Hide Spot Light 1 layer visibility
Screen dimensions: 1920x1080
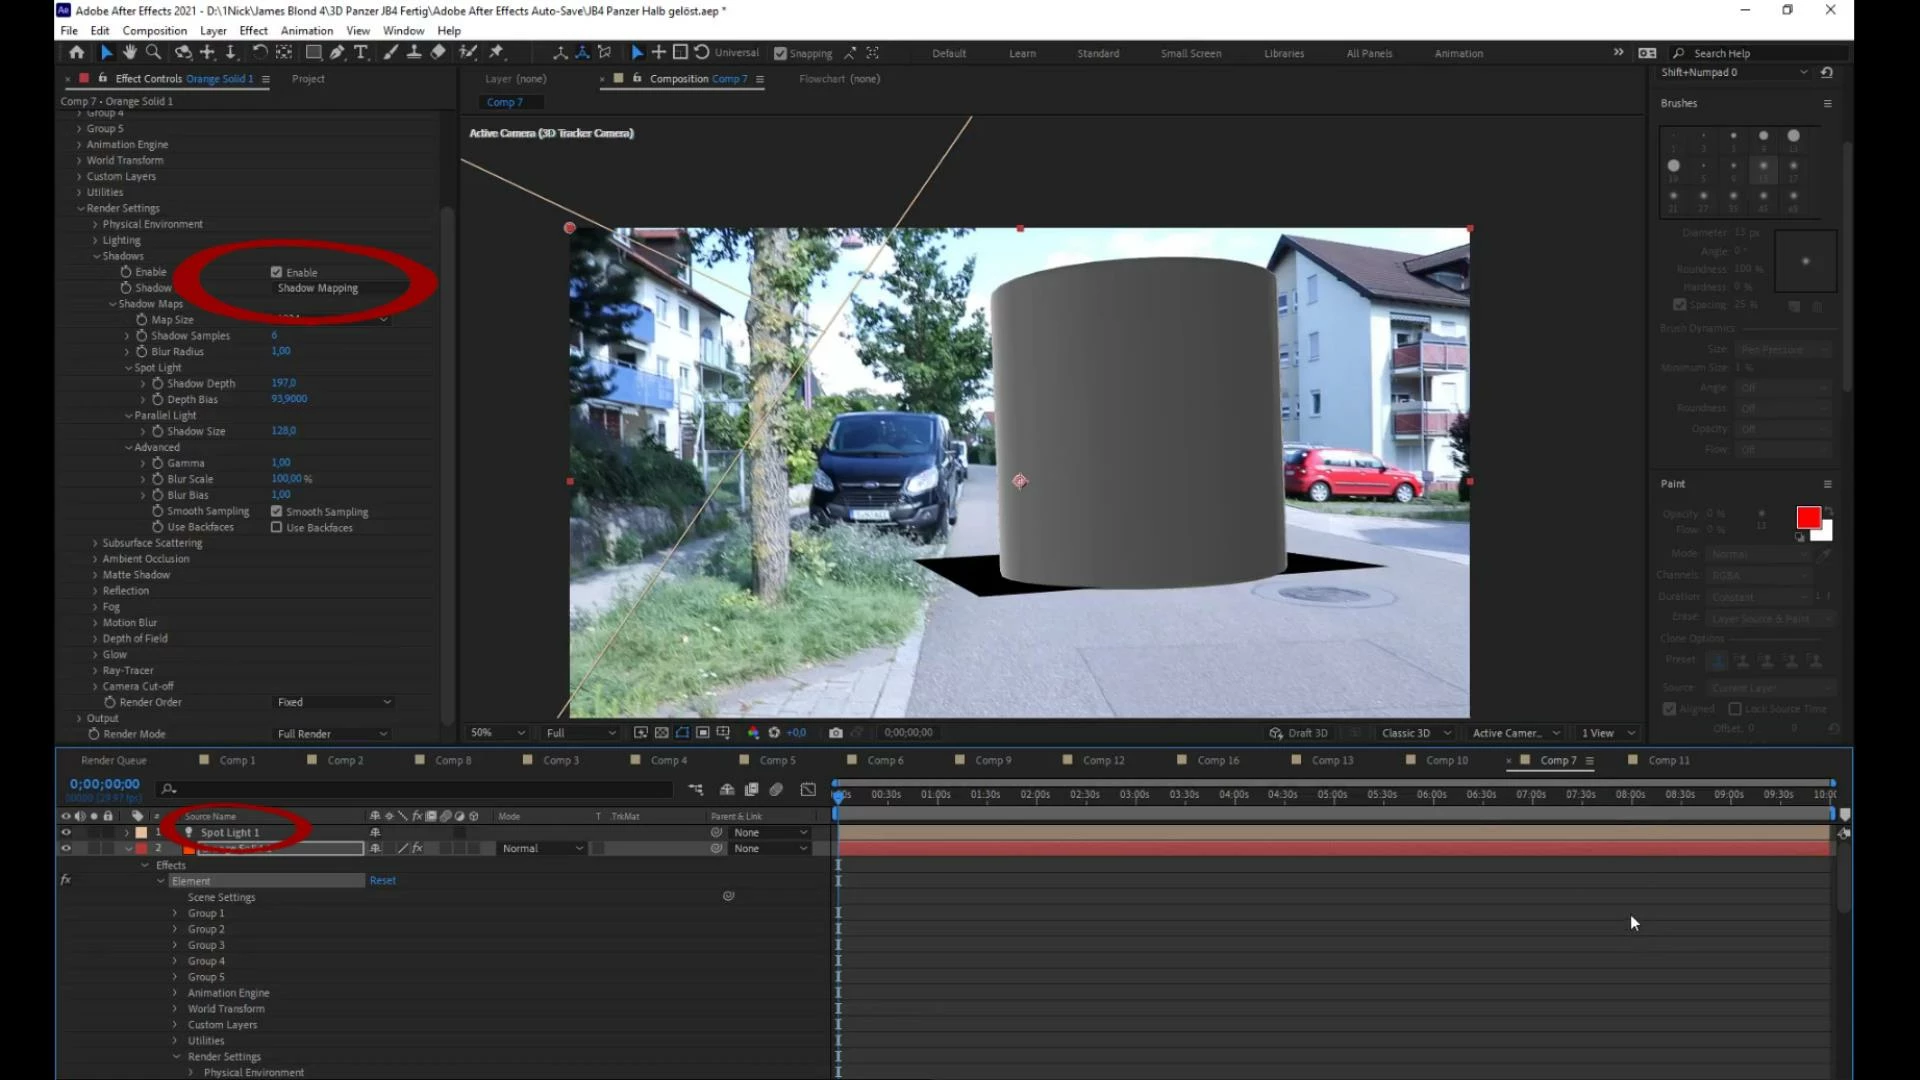66,832
